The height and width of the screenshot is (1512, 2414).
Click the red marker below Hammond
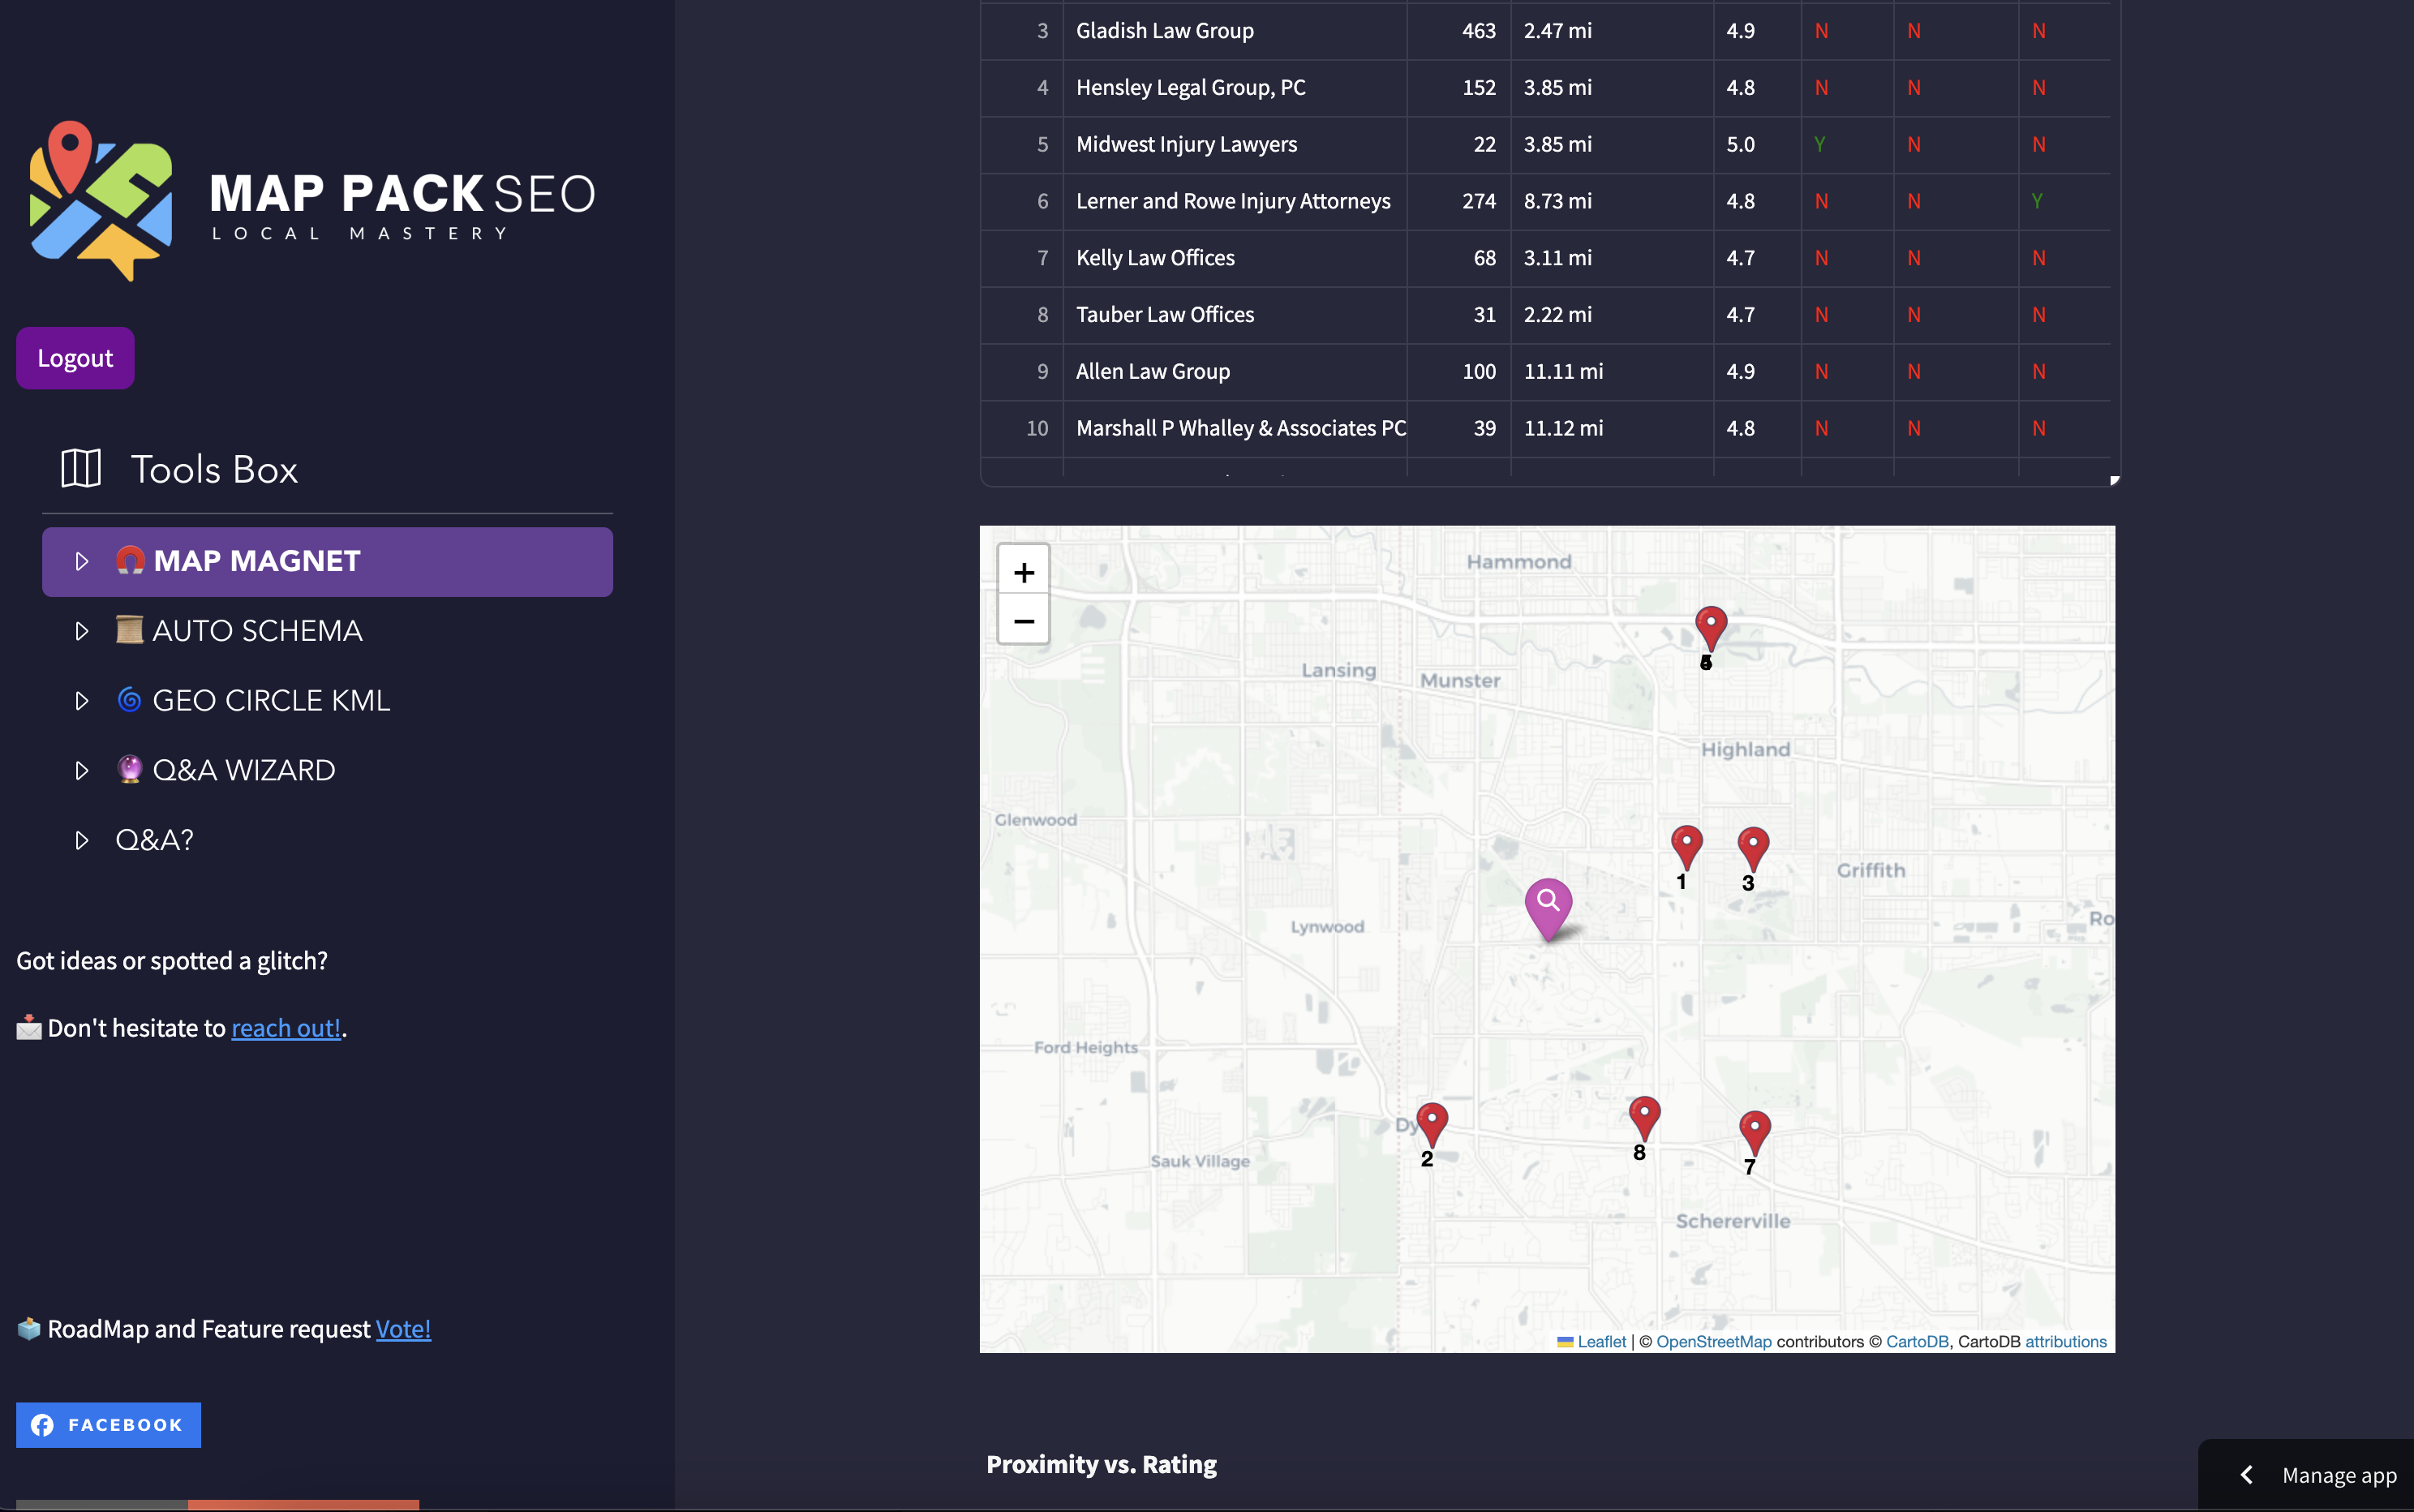(1711, 629)
